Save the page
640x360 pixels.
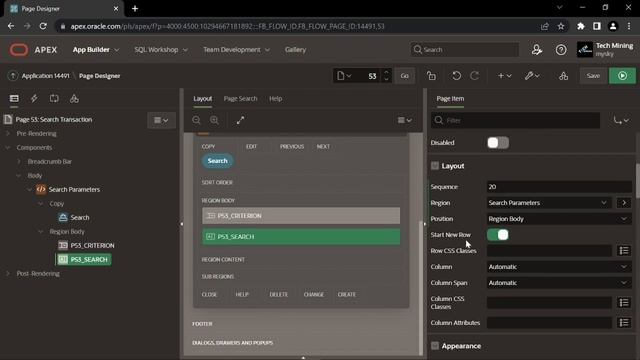[x=593, y=76]
